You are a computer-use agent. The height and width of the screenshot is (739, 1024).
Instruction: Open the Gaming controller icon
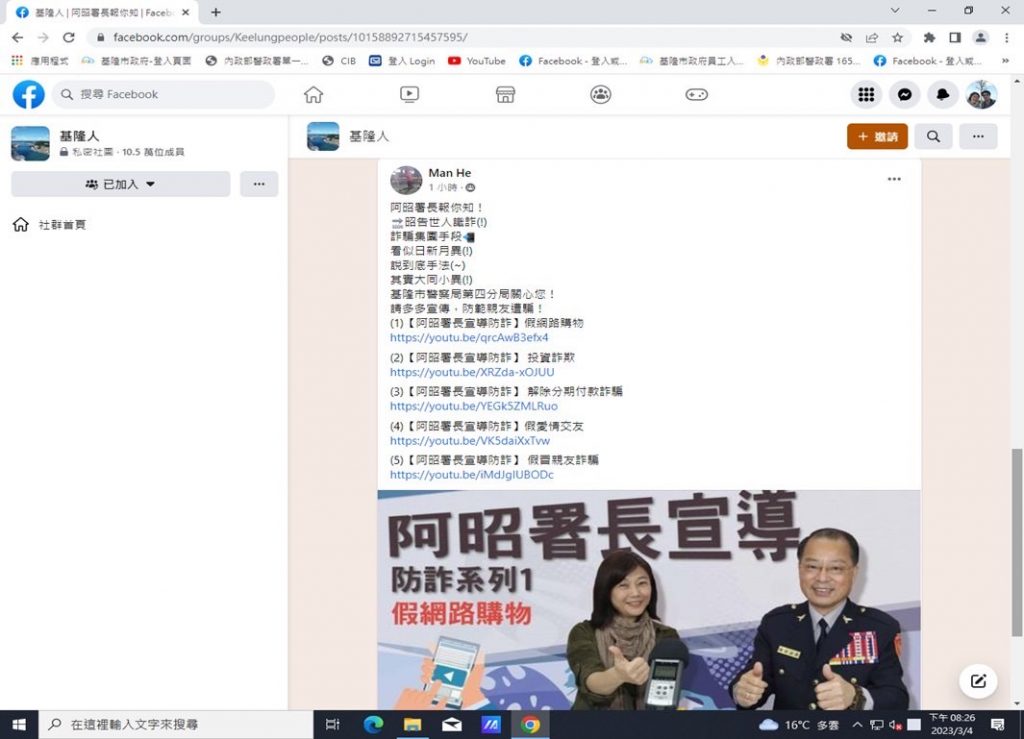point(696,95)
